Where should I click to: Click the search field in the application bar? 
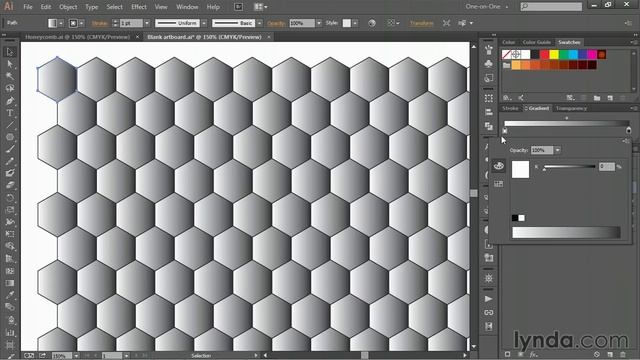(x=551, y=7)
